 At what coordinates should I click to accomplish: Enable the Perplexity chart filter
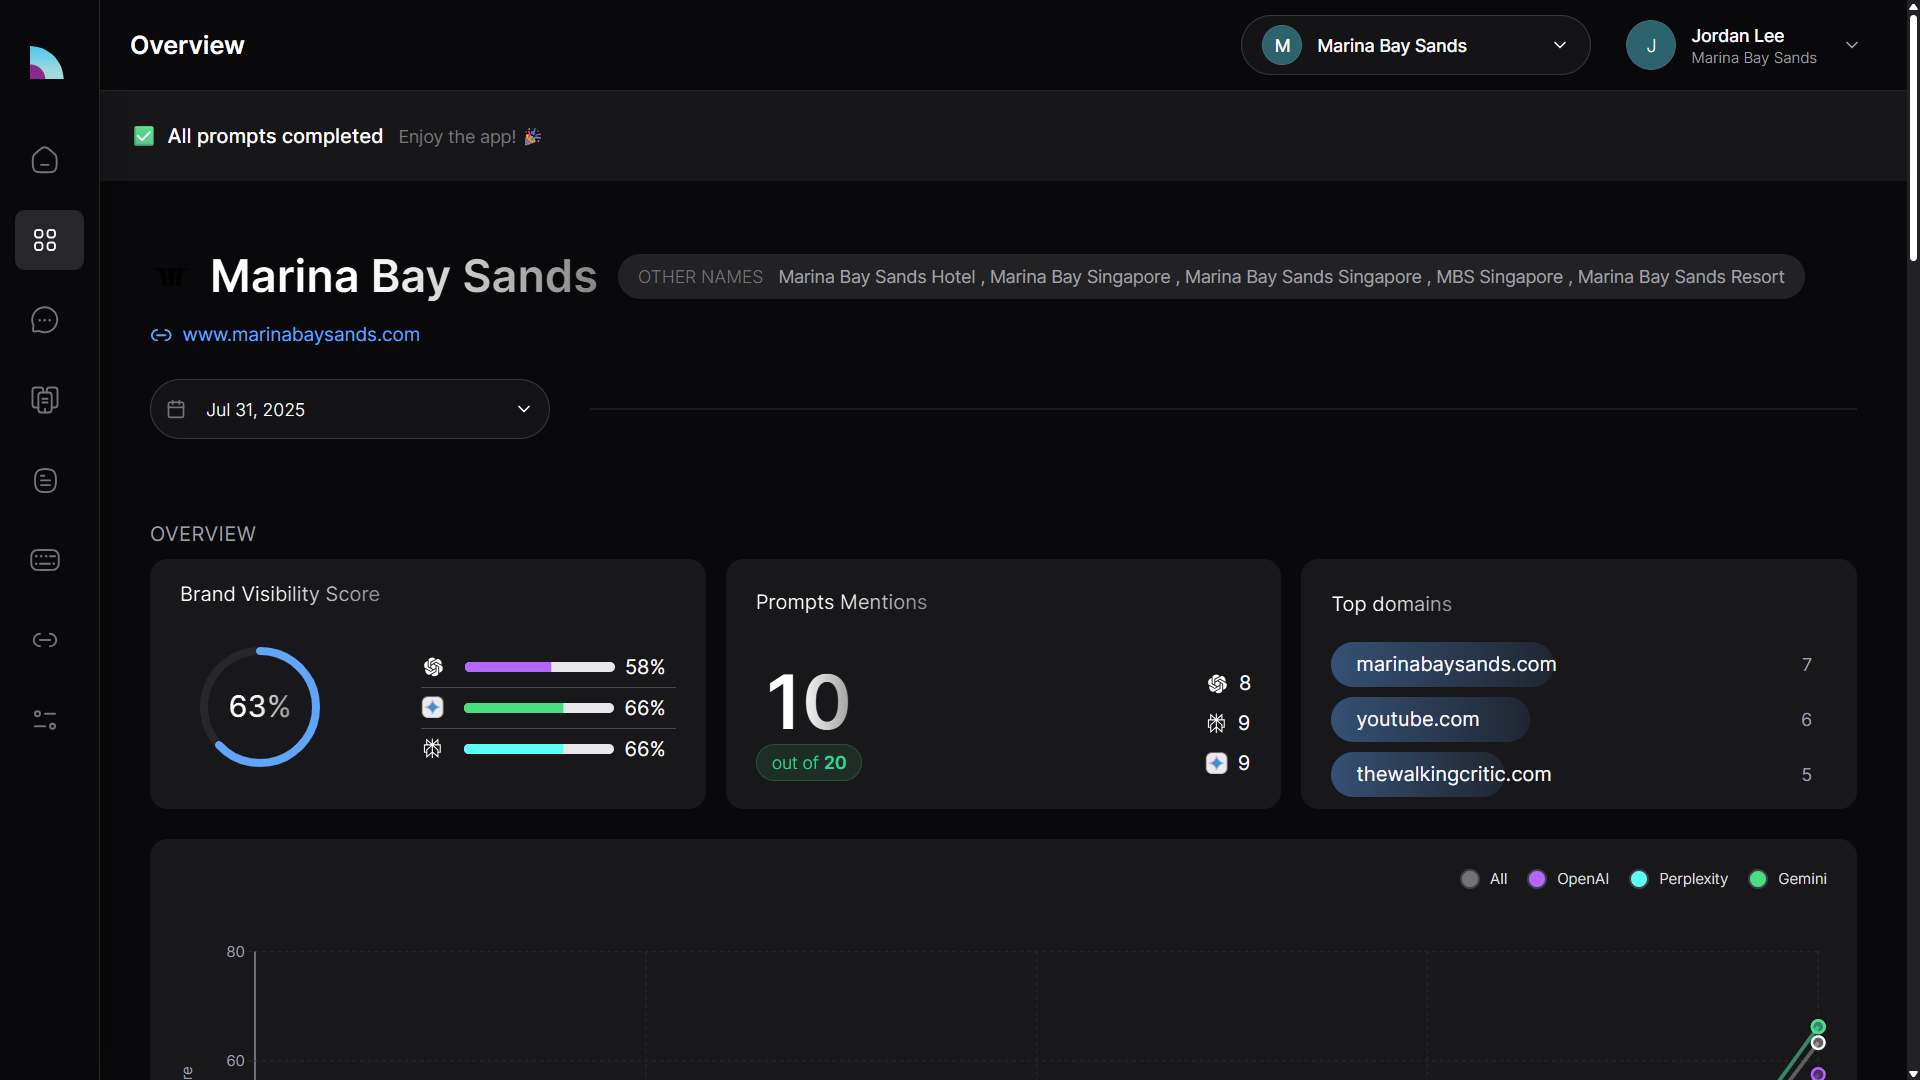point(1679,879)
